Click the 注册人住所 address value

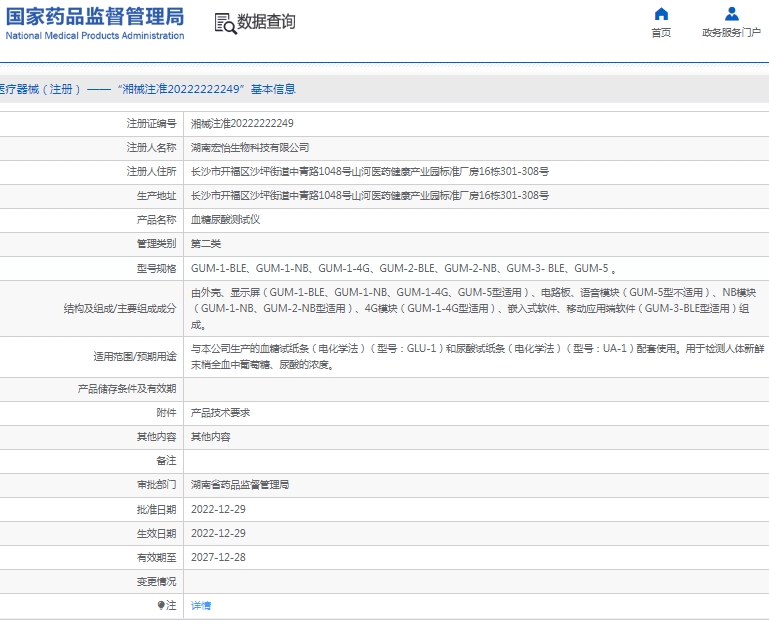point(370,172)
